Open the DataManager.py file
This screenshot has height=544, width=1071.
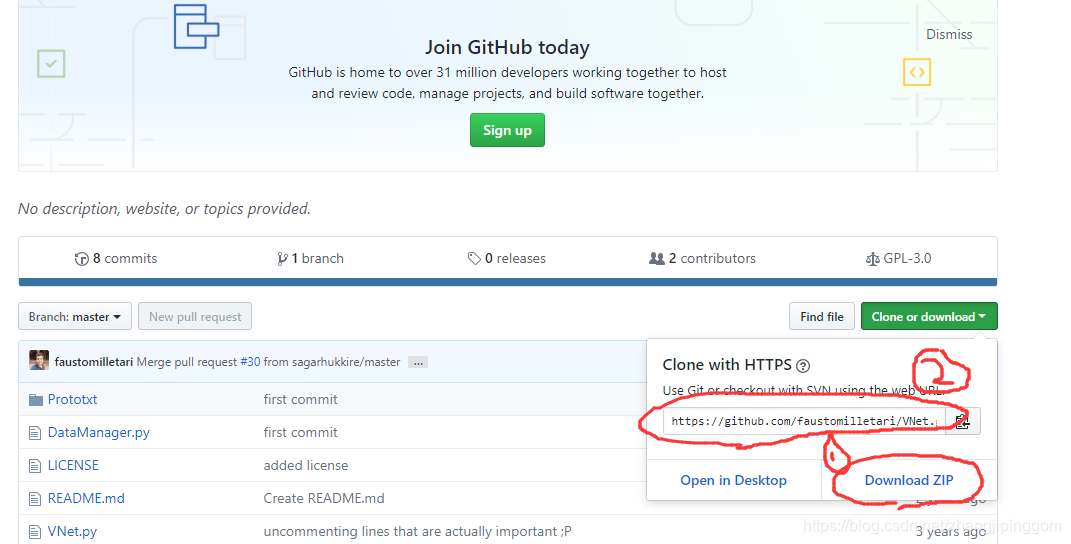pos(98,433)
